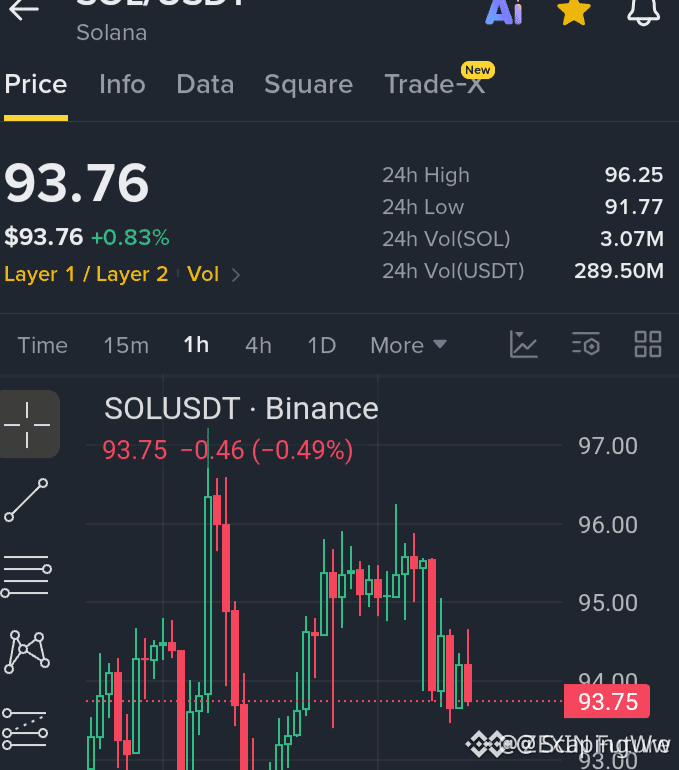Click the Solana subtitle text
This screenshot has height=770, width=679.
pos(111,33)
